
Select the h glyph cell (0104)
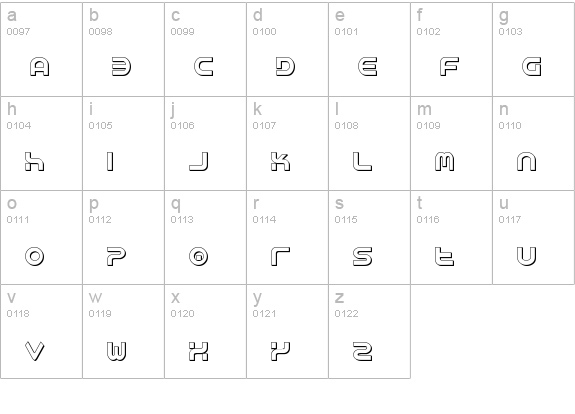click(41, 143)
